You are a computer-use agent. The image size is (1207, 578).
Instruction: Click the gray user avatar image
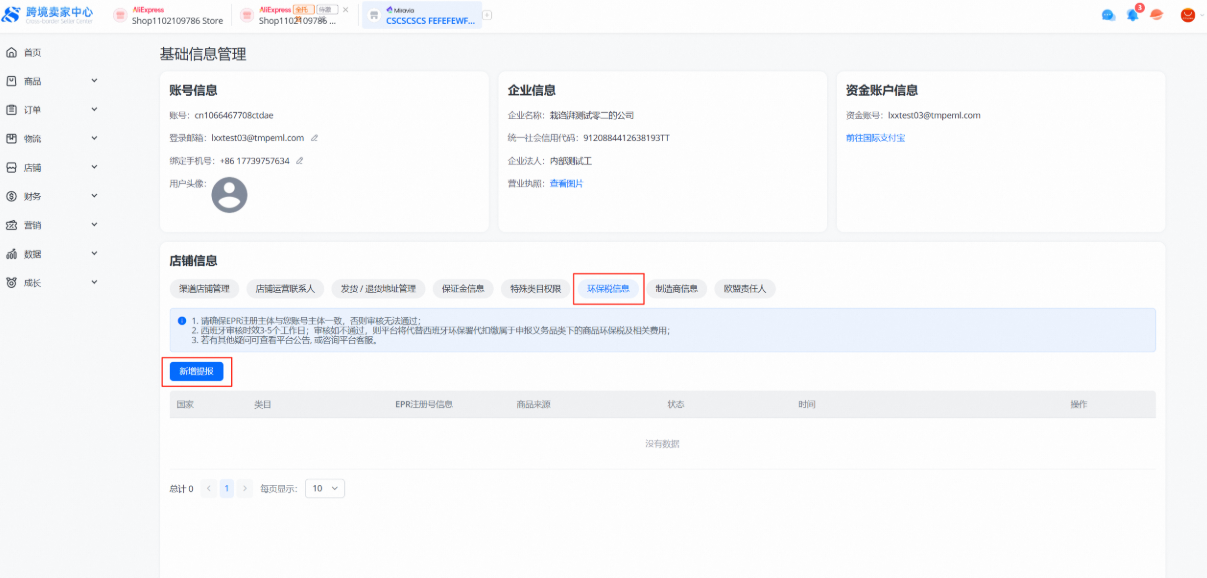(230, 194)
